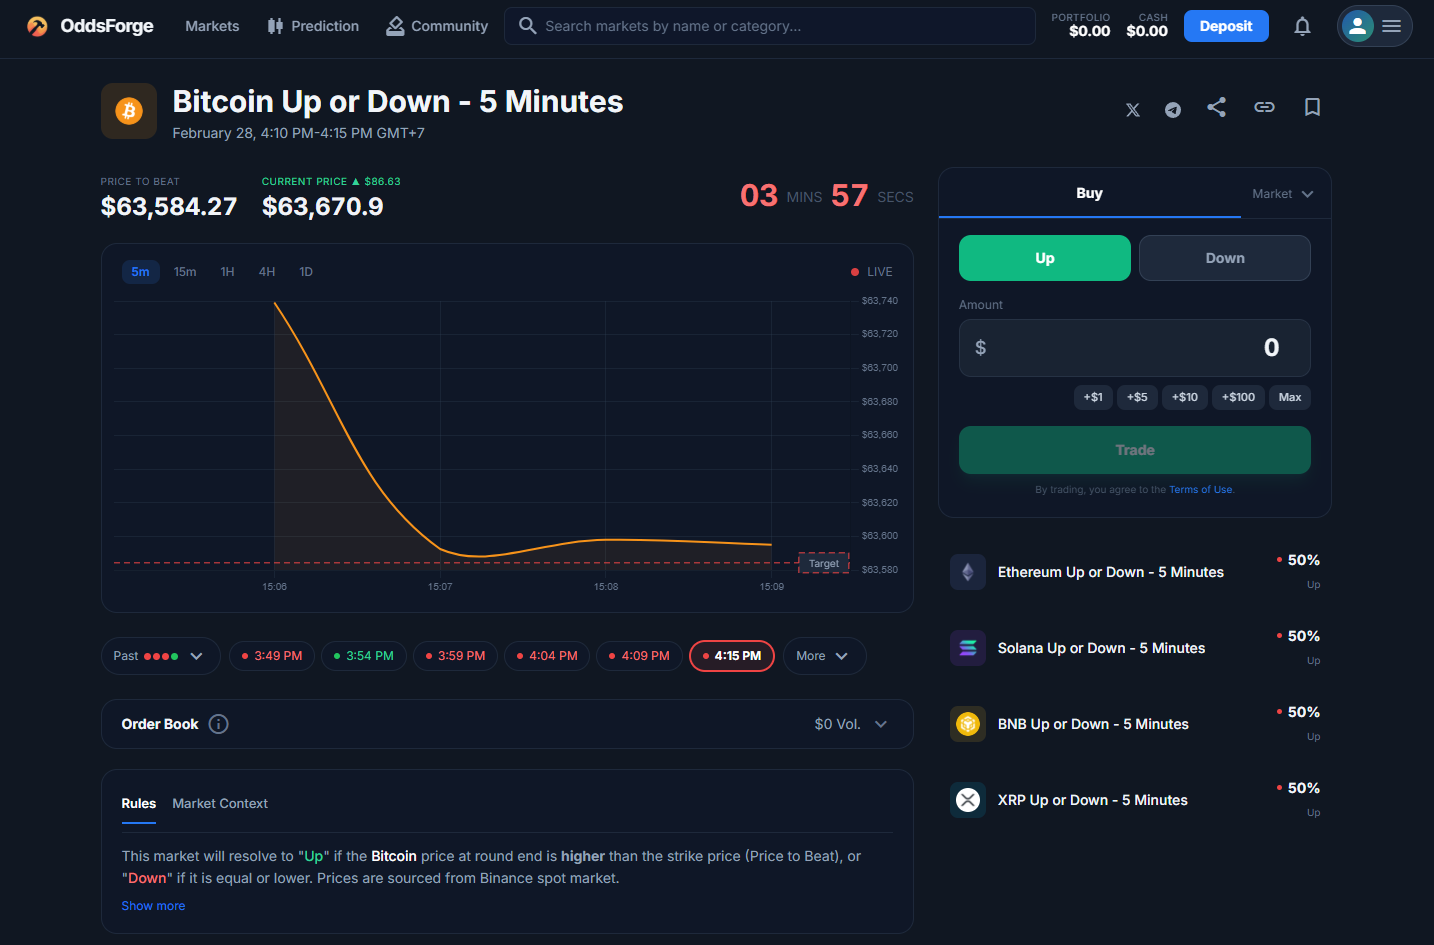1434x945 pixels.
Task: Select the Buy tab
Action: click(x=1089, y=193)
